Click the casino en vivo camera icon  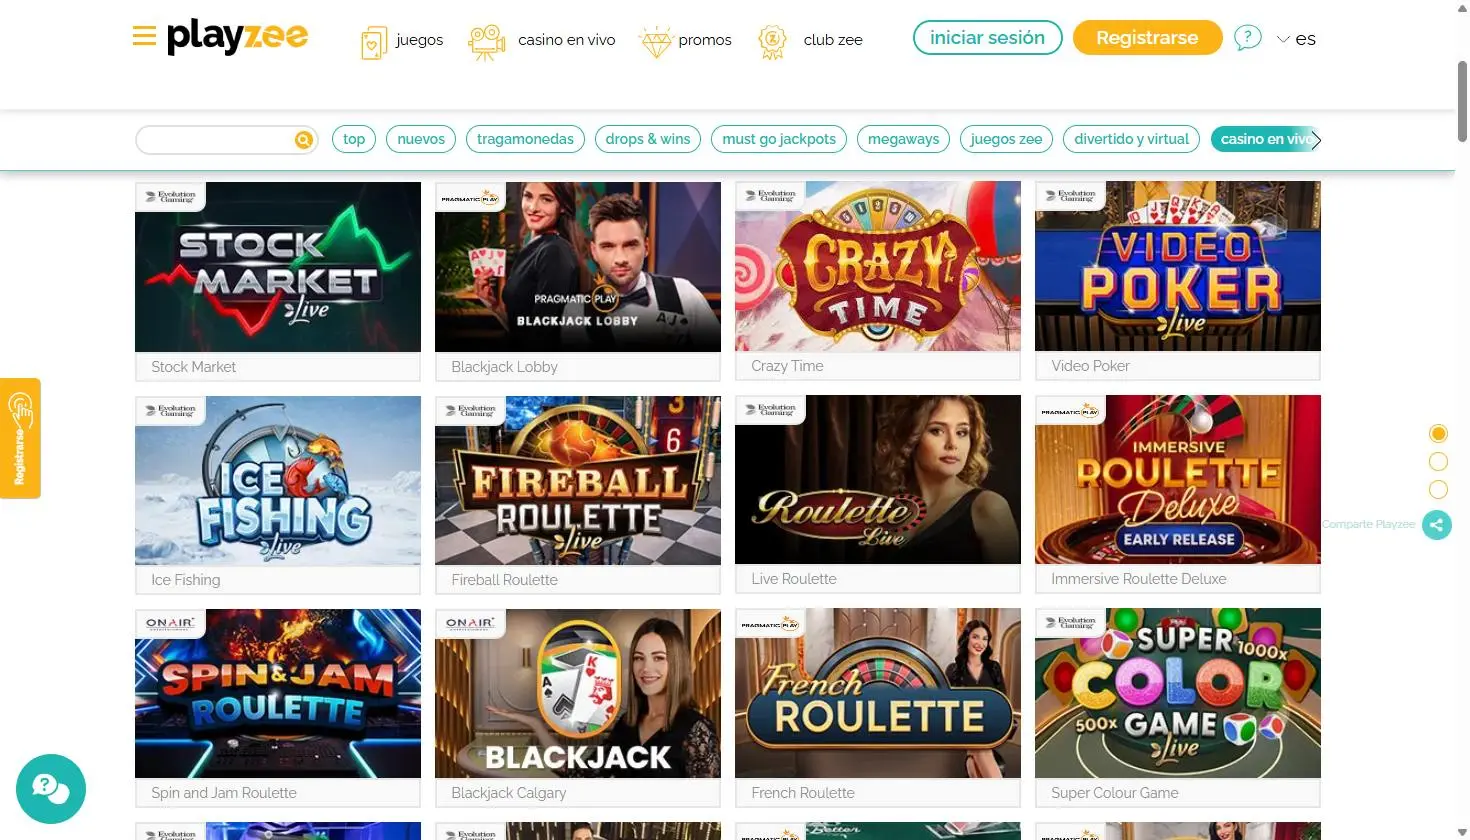[x=487, y=42]
